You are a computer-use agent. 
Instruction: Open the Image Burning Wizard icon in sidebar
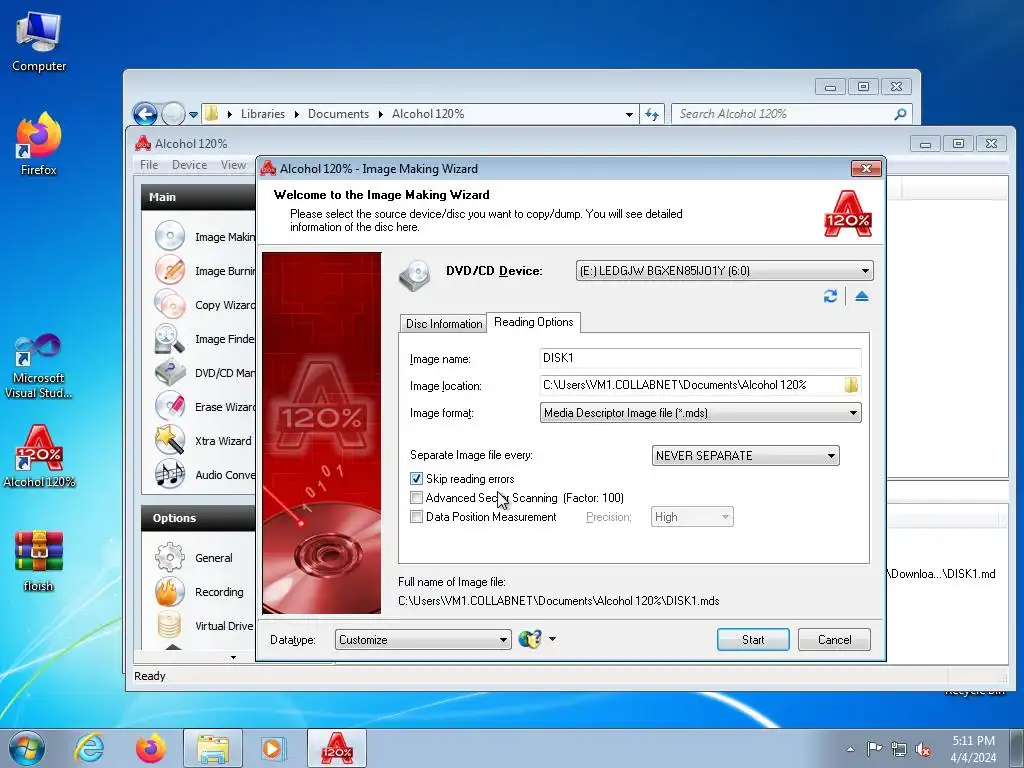coord(170,270)
